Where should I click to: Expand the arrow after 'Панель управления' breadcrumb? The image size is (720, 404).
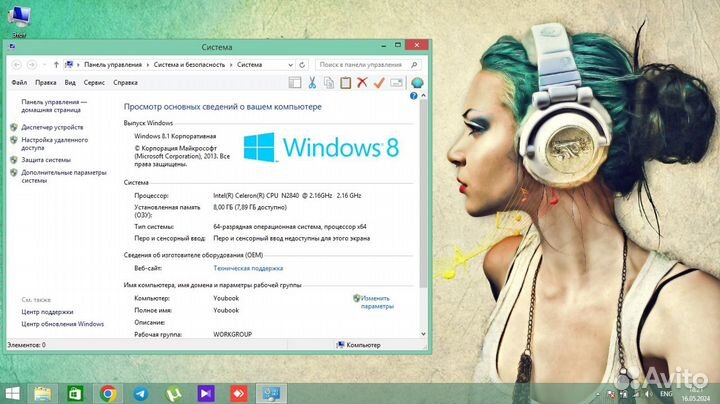[147, 64]
